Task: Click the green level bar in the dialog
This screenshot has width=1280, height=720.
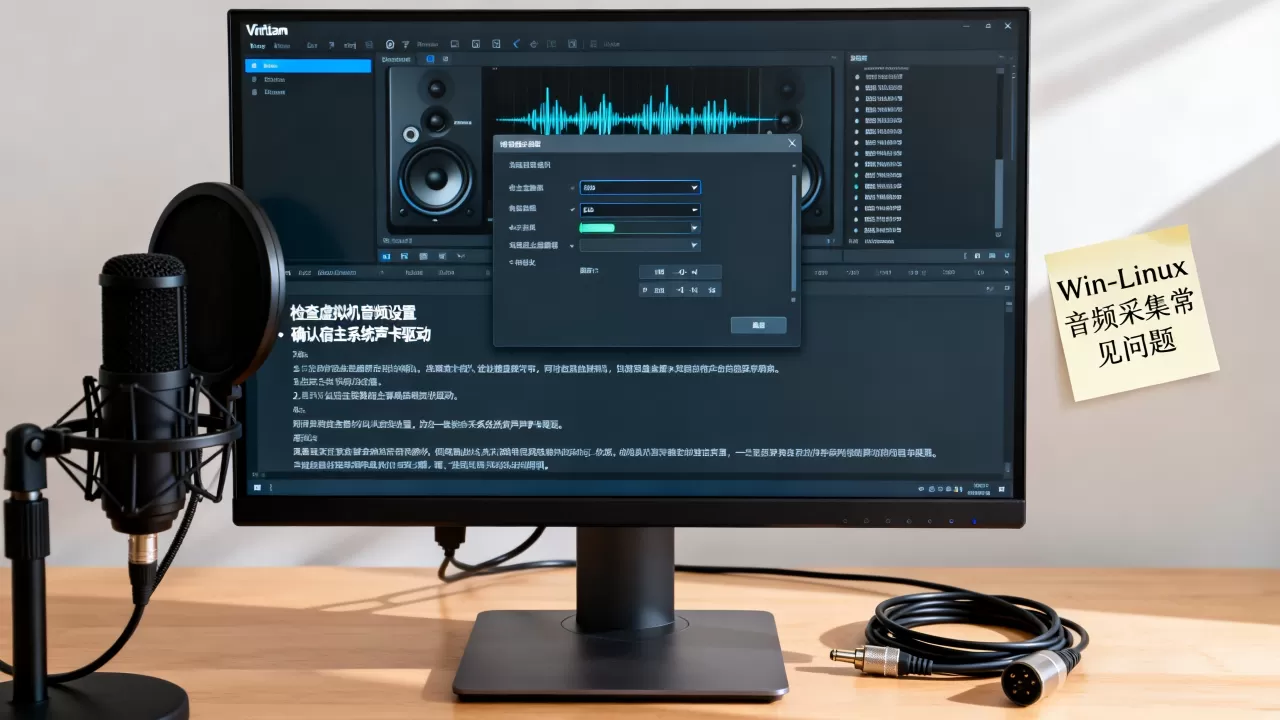Action: pyautogui.click(x=598, y=228)
